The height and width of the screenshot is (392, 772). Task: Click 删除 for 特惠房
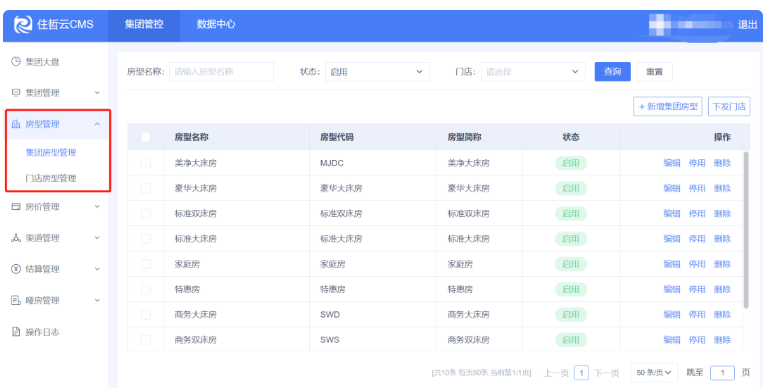[722, 289]
